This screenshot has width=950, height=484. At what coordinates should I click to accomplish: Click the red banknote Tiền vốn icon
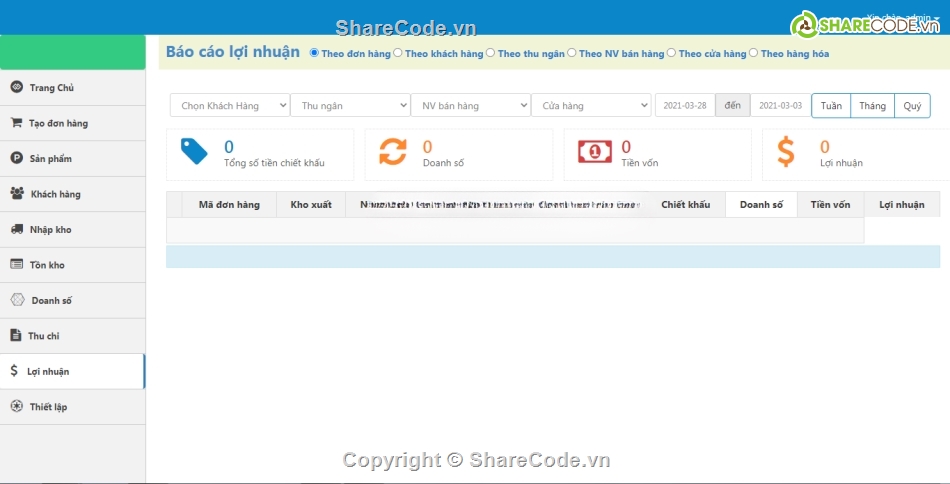point(594,151)
